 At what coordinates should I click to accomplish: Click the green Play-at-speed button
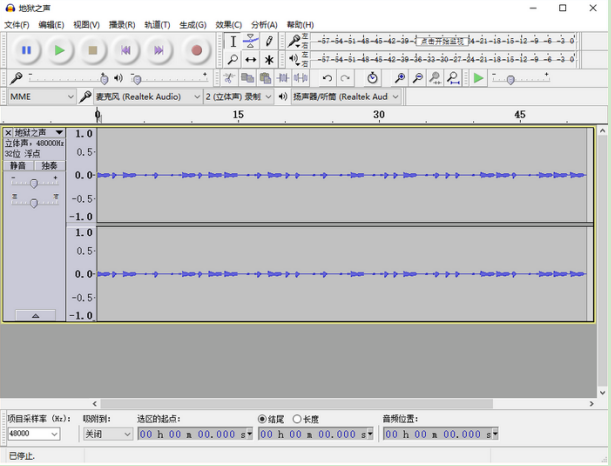(x=478, y=78)
